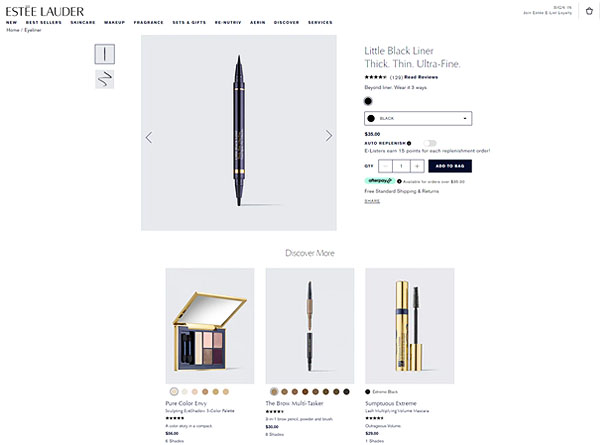
Task: Open the Skincare menu
Action: (x=83, y=23)
